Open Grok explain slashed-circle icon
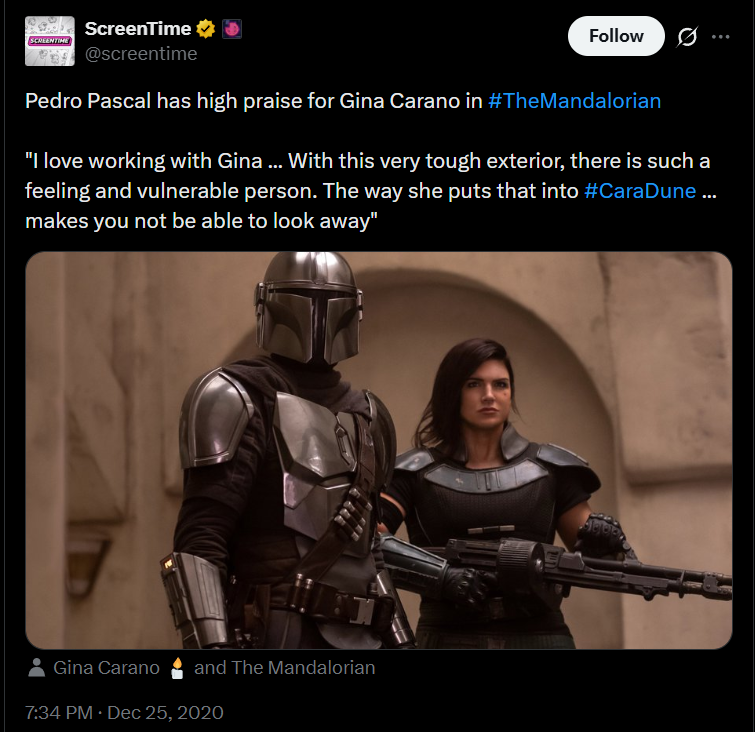 click(687, 37)
